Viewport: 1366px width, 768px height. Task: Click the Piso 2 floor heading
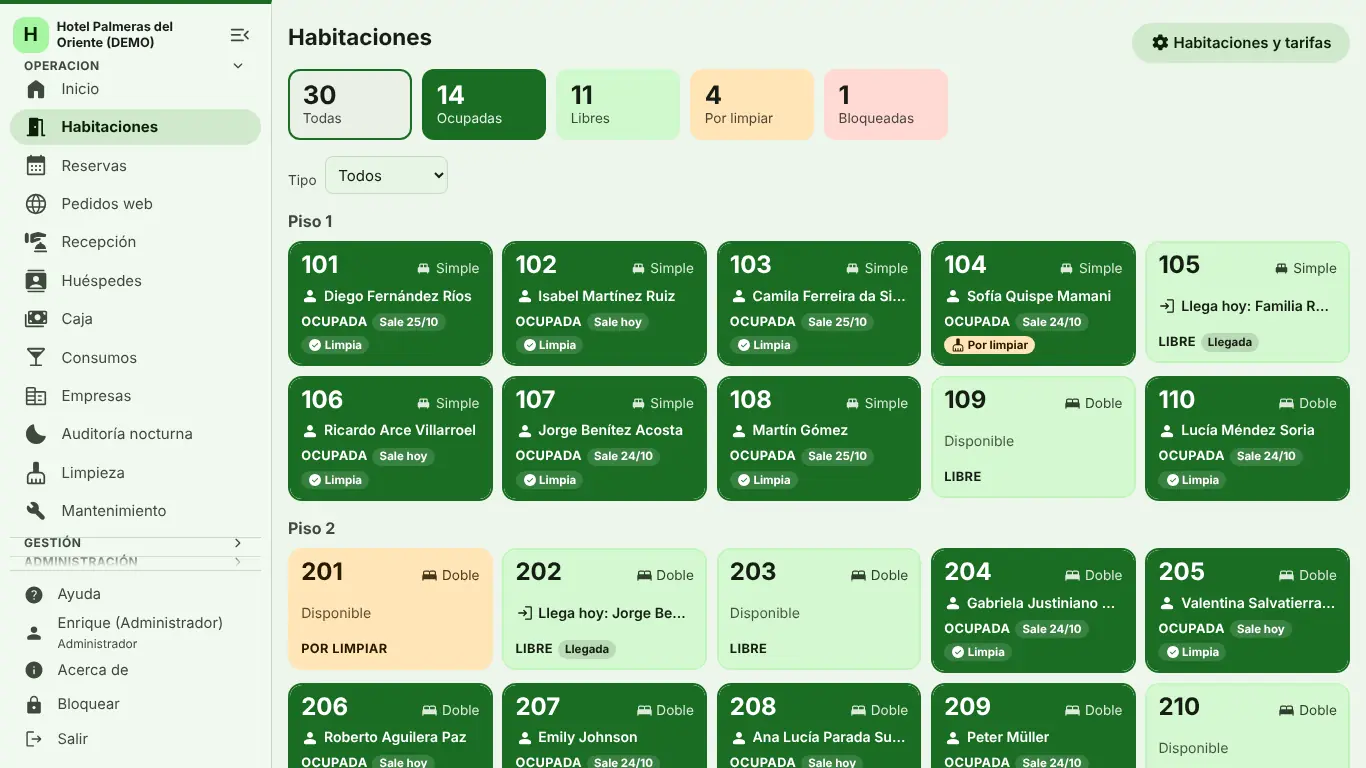click(312, 528)
